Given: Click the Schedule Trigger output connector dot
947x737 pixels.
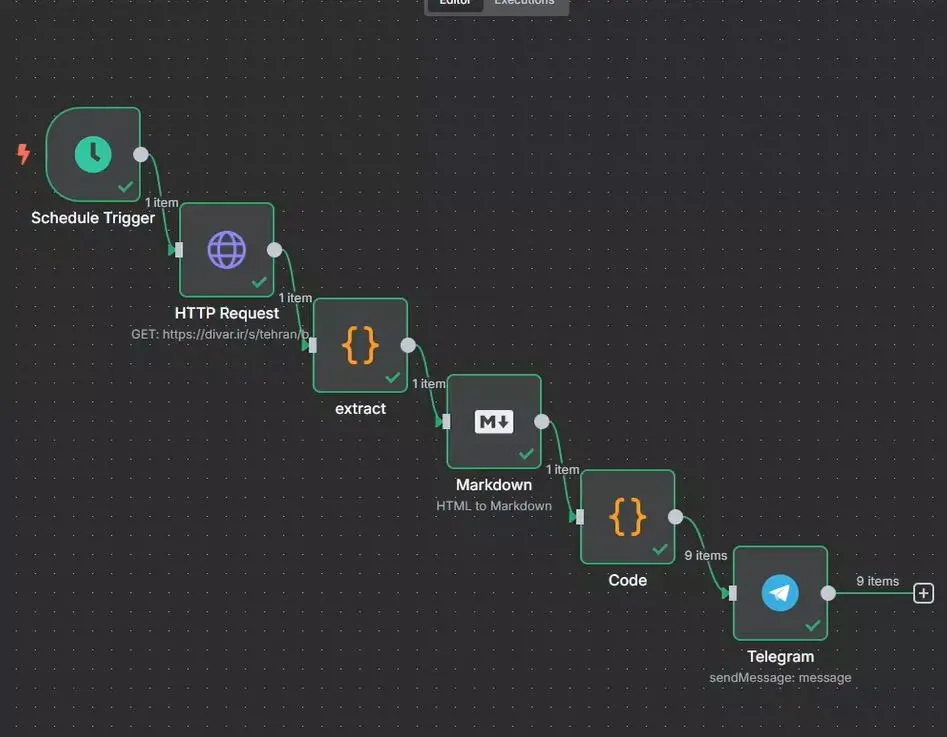Looking at the screenshot, I should coord(141,154).
